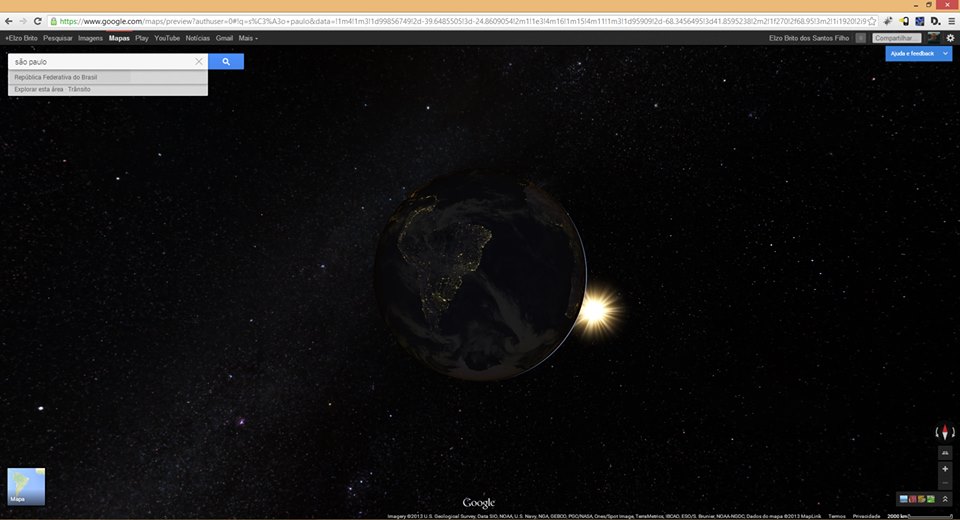Zoom in with the plus button
Image resolution: width=960 pixels, height=520 pixels.
(945, 468)
